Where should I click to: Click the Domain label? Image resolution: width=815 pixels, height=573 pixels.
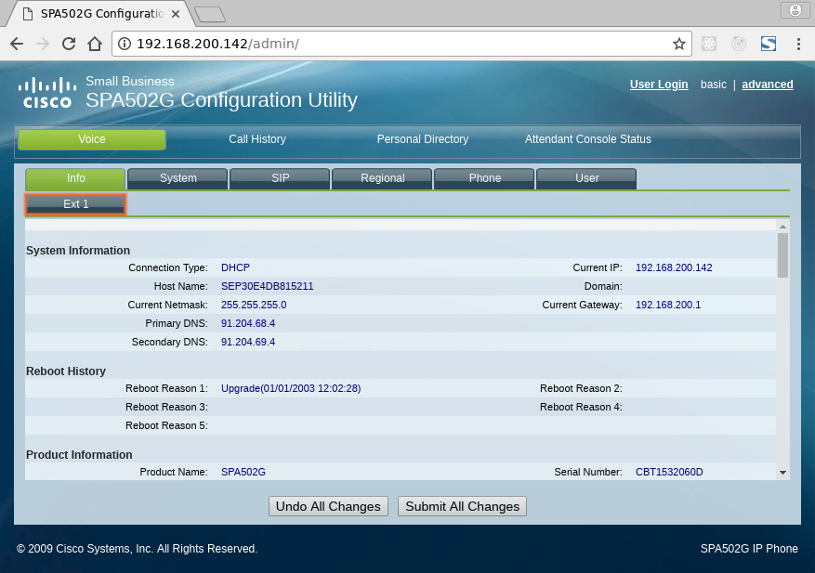(603, 286)
